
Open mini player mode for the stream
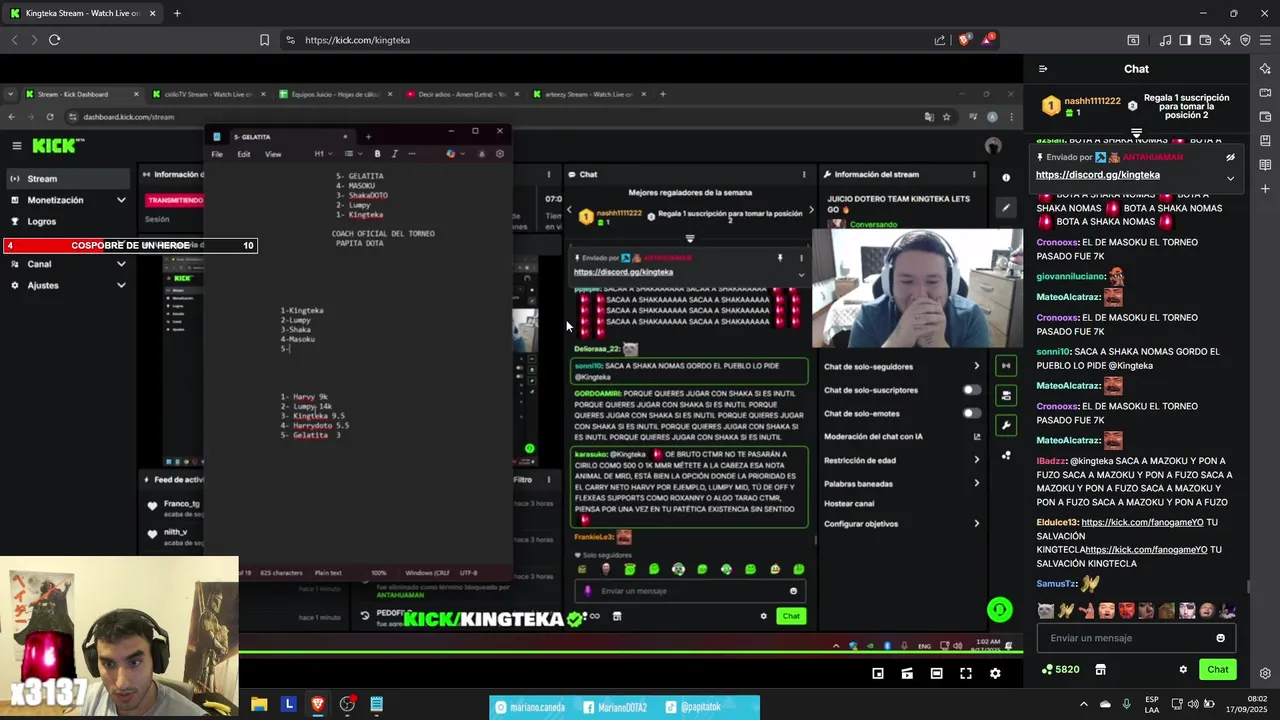[x=878, y=674]
